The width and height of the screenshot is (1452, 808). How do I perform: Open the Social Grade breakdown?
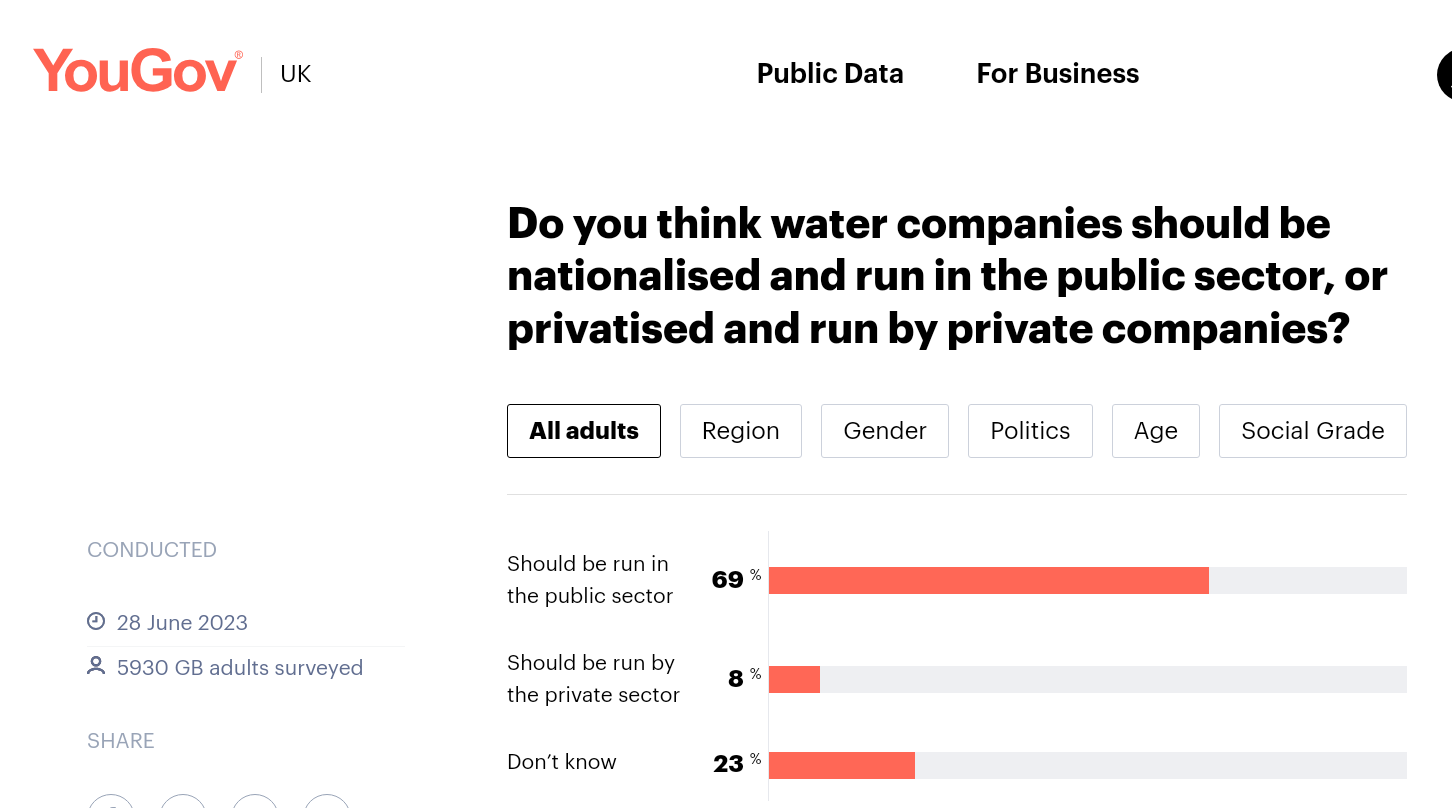click(1312, 430)
